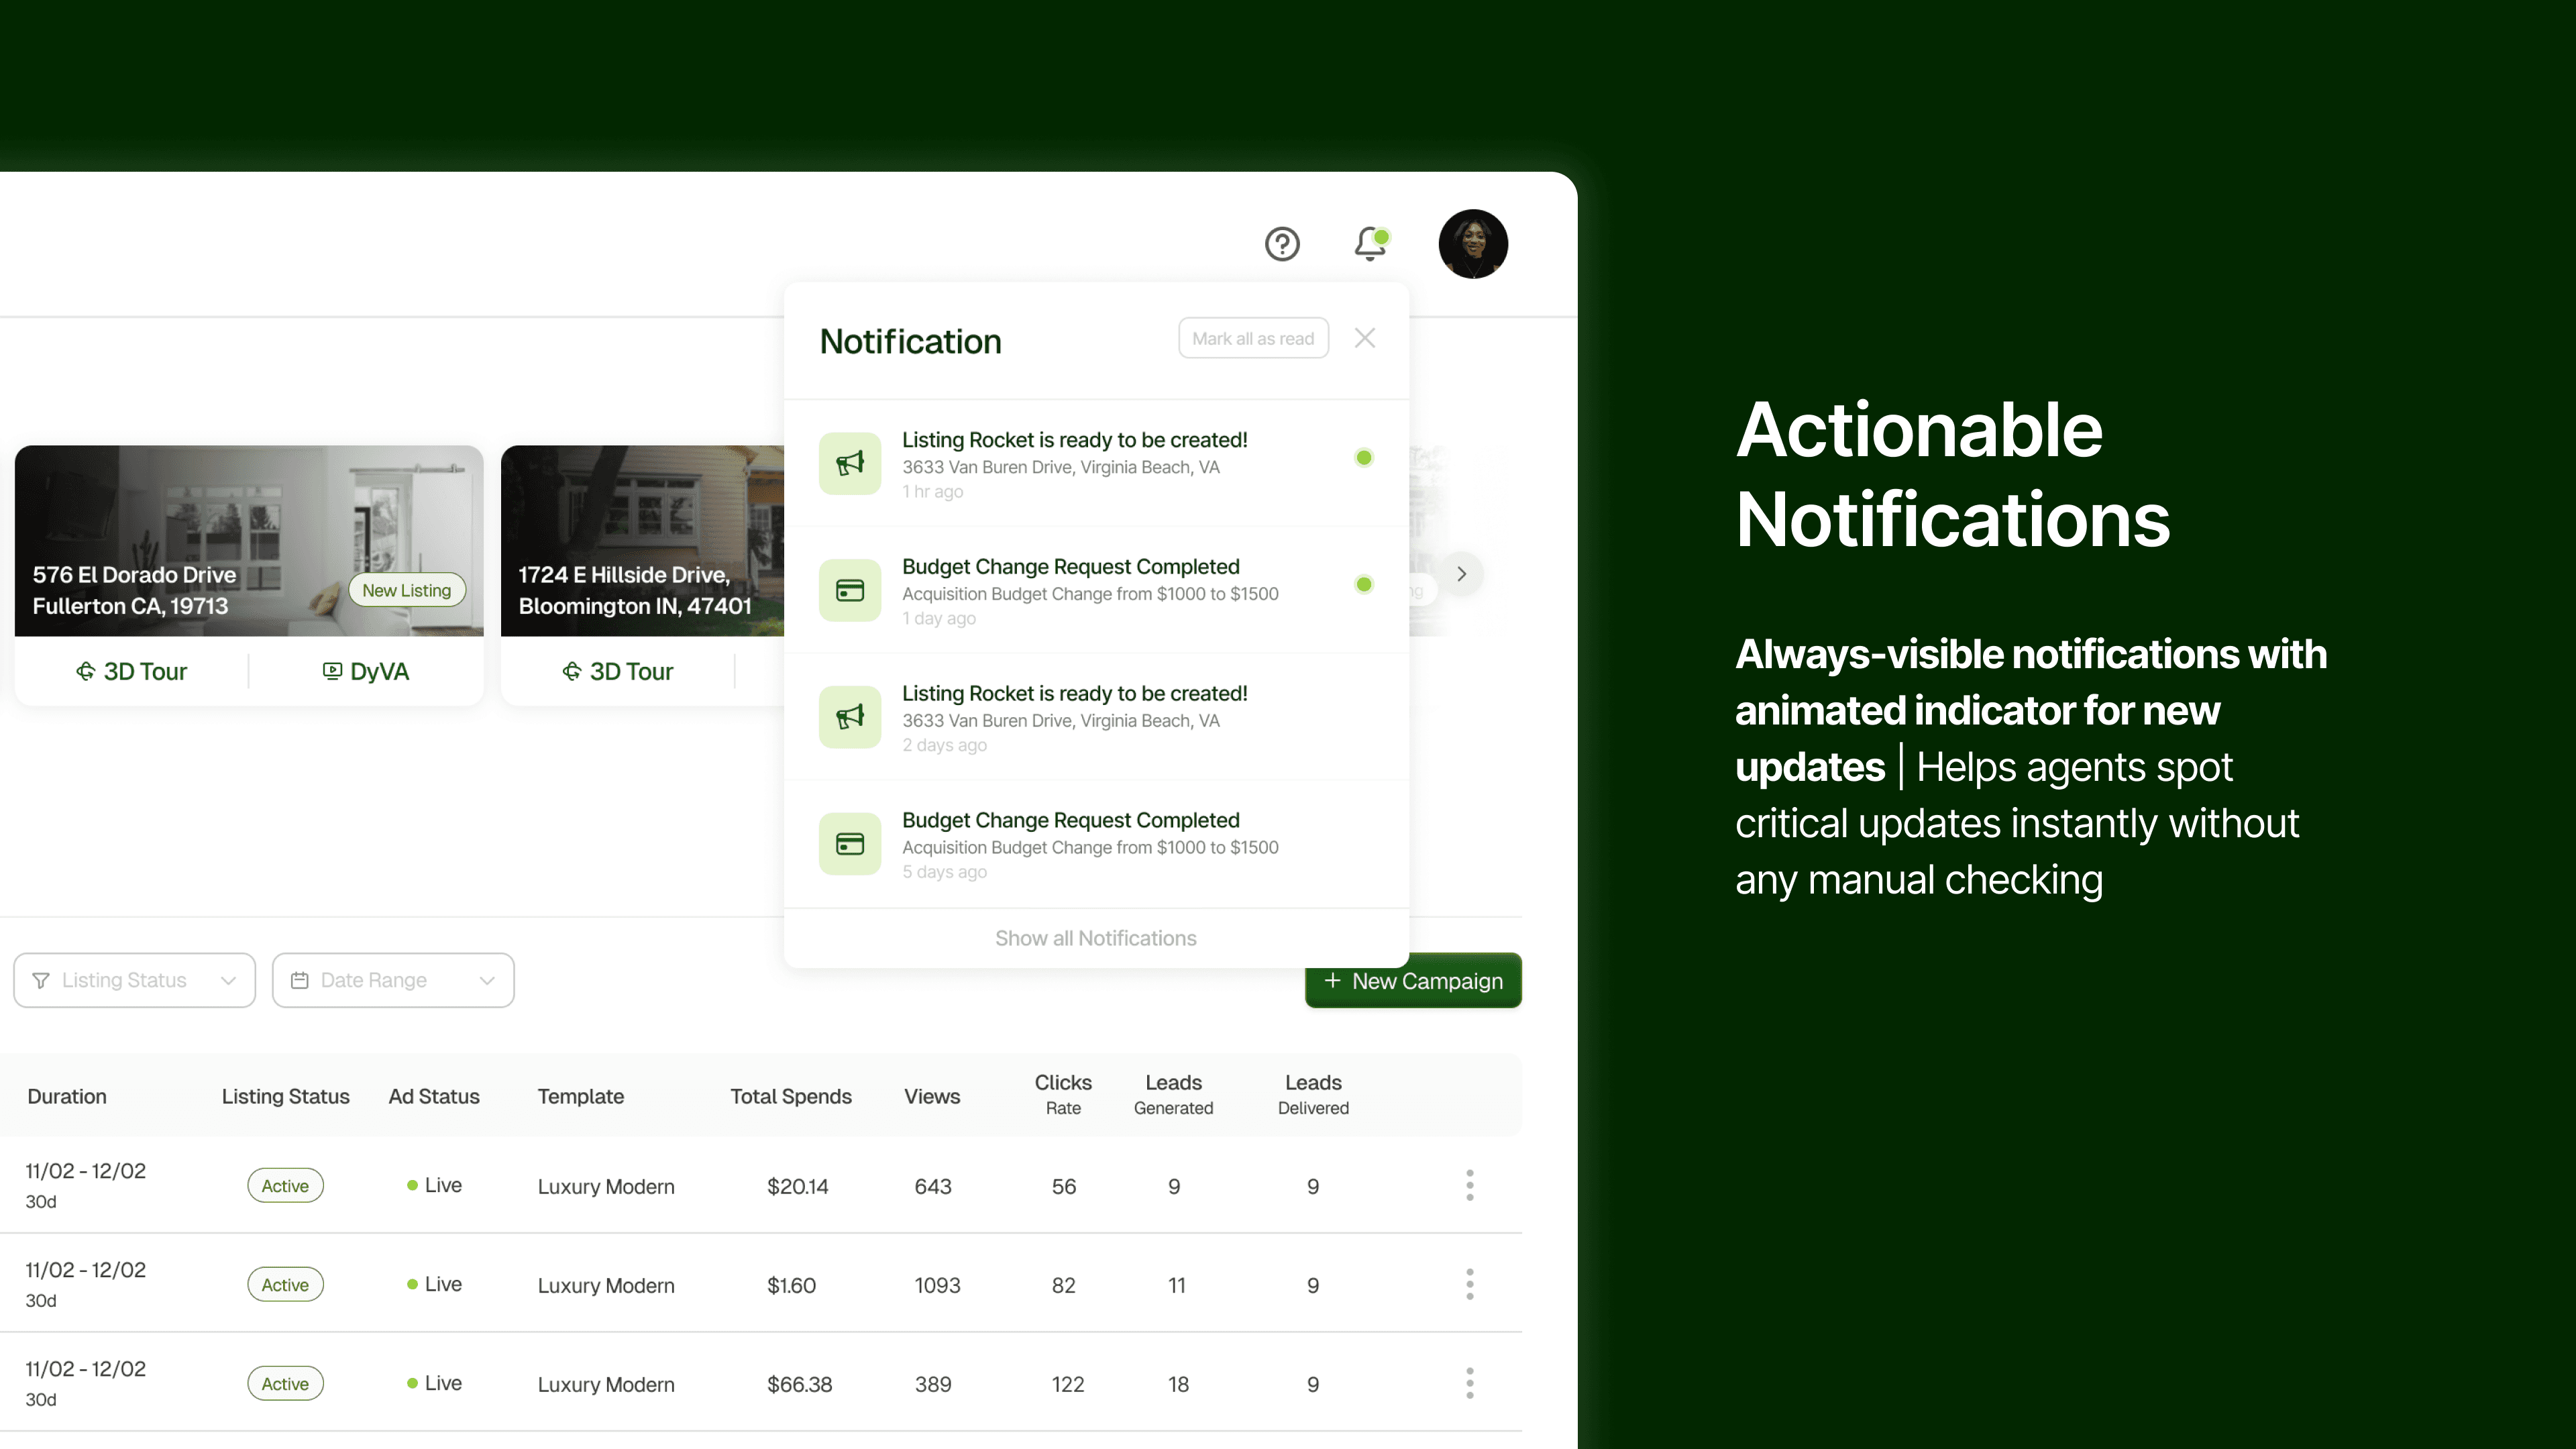Screen dimensions: 2576x1449
Task: Close the Notification panel with the X icon
Action: pyautogui.click(x=1365, y=338)
